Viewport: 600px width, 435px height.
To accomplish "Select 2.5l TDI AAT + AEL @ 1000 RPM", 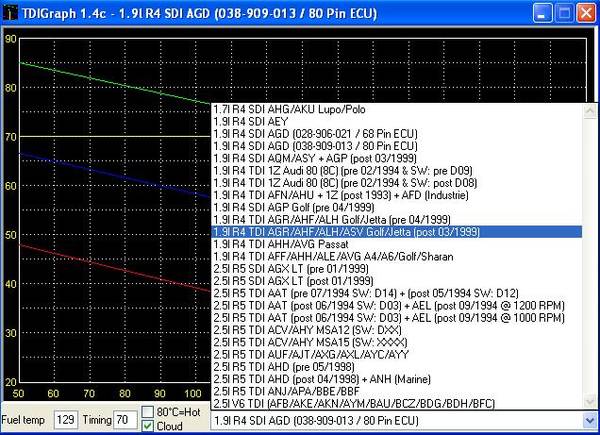I will coord(396,318).
